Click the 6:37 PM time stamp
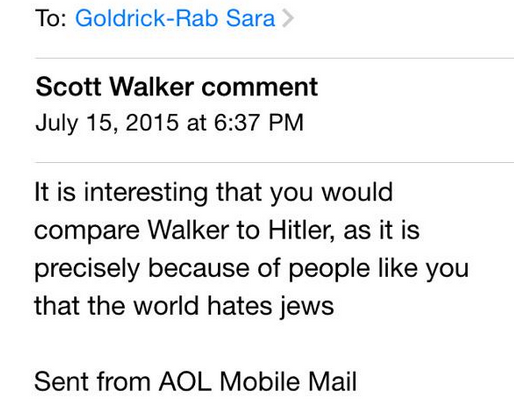Image resolution: width=514 pixels, height=413 pixels. pyautogui.click(x=259, y=123)
